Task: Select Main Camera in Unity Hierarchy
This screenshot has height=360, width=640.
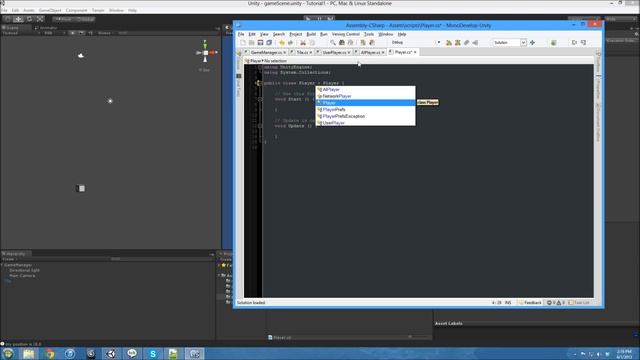Action: (x=22, y=276)
